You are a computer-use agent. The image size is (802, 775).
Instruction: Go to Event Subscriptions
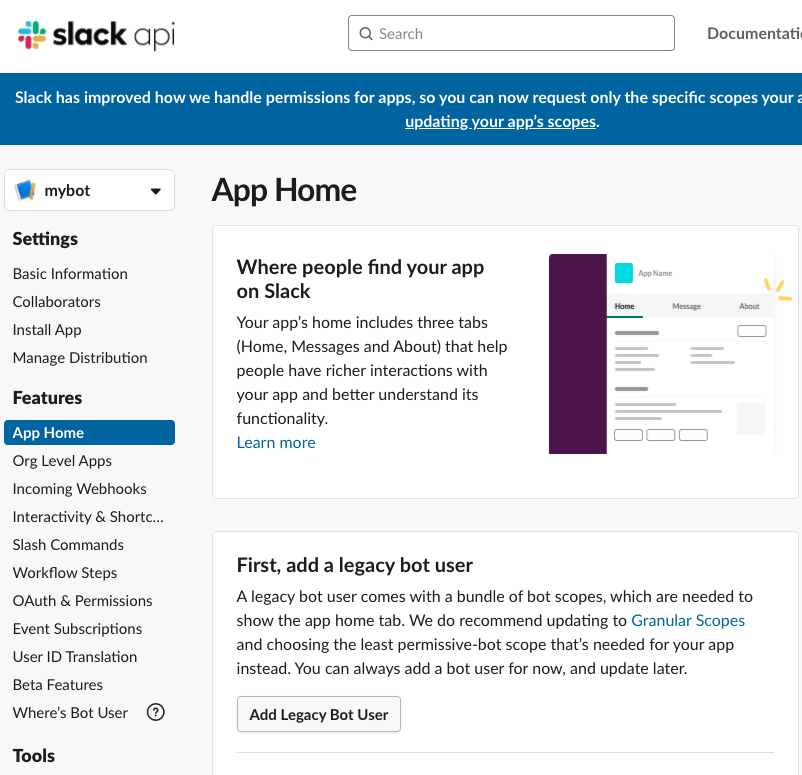click(77, 629)
